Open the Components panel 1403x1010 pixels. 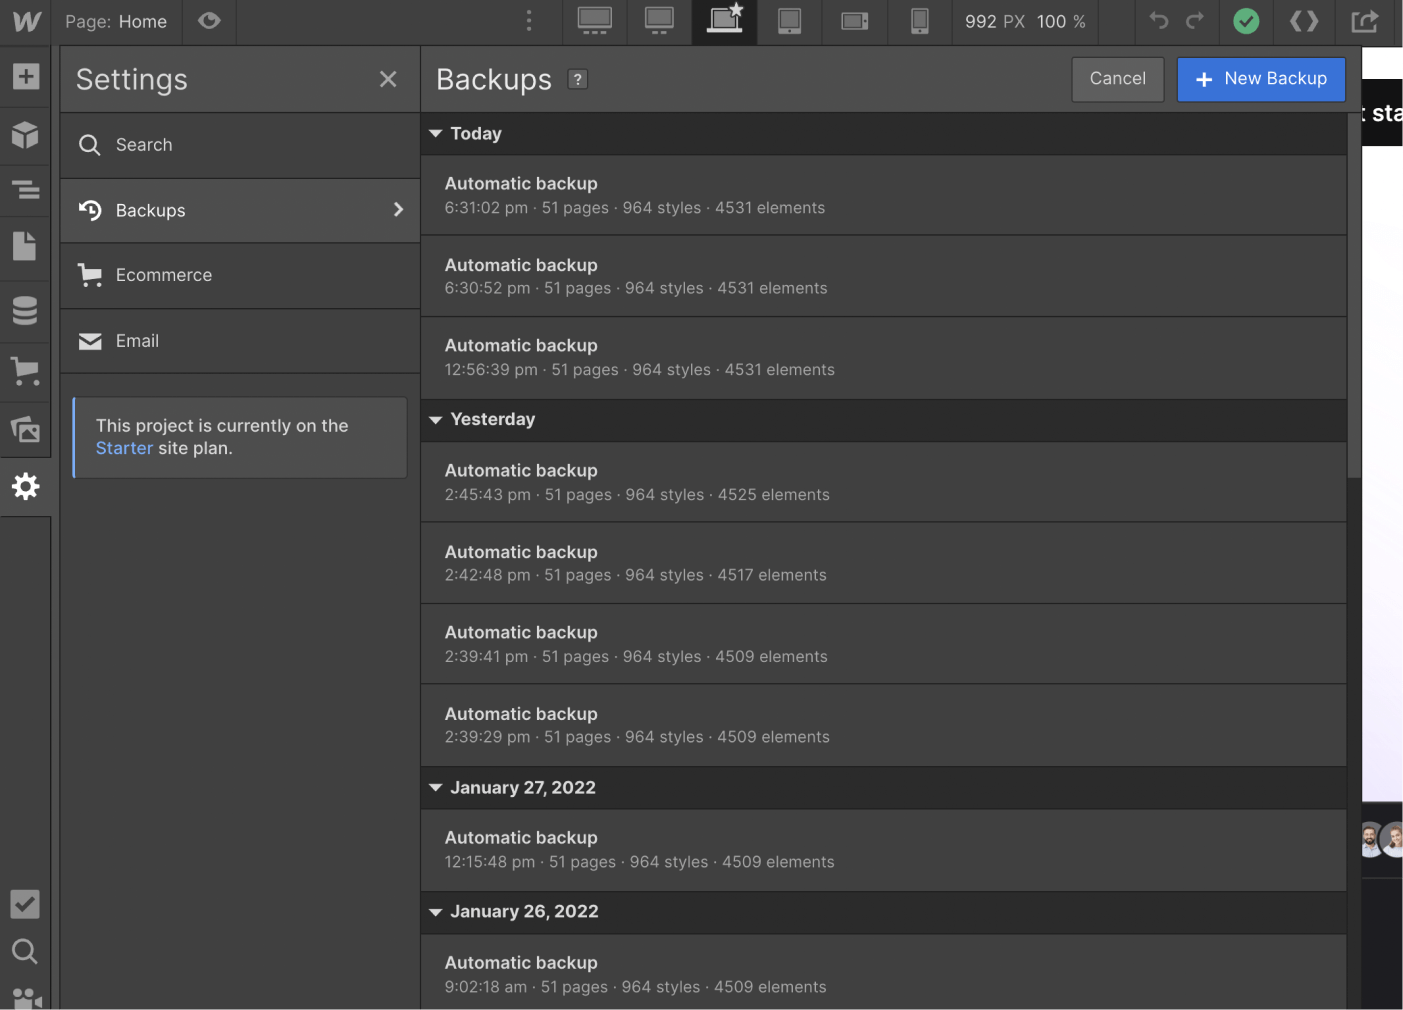pyautogui.click(x=25, y=136)
